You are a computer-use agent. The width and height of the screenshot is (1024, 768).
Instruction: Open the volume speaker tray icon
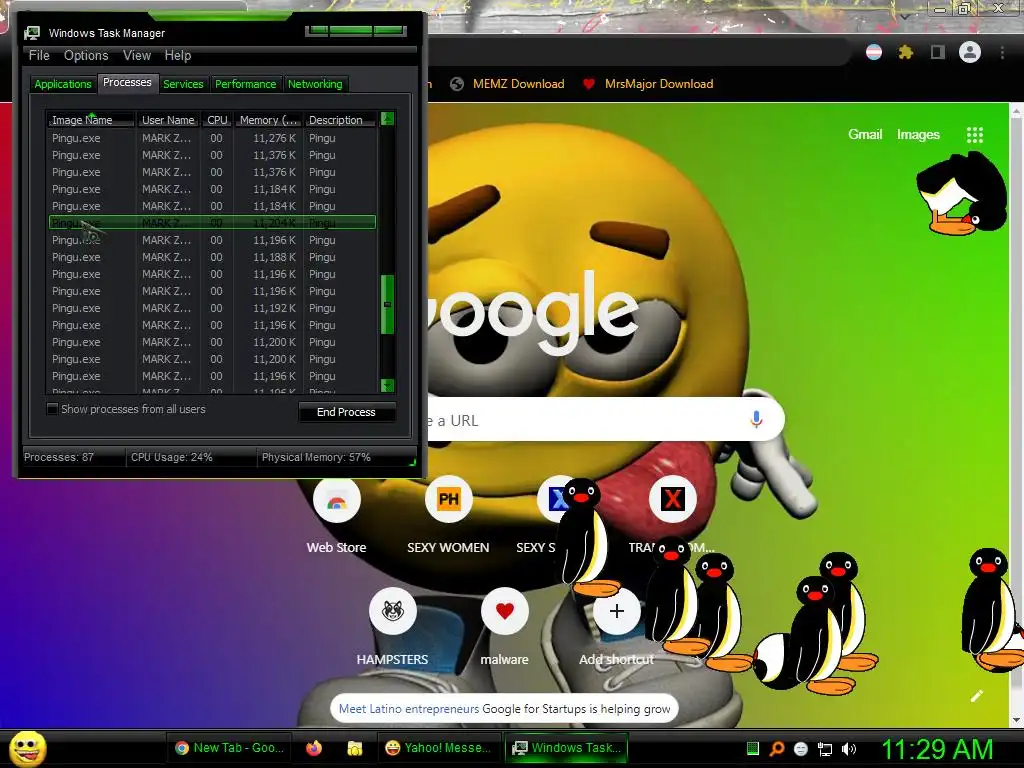click(x=848, y=749)
